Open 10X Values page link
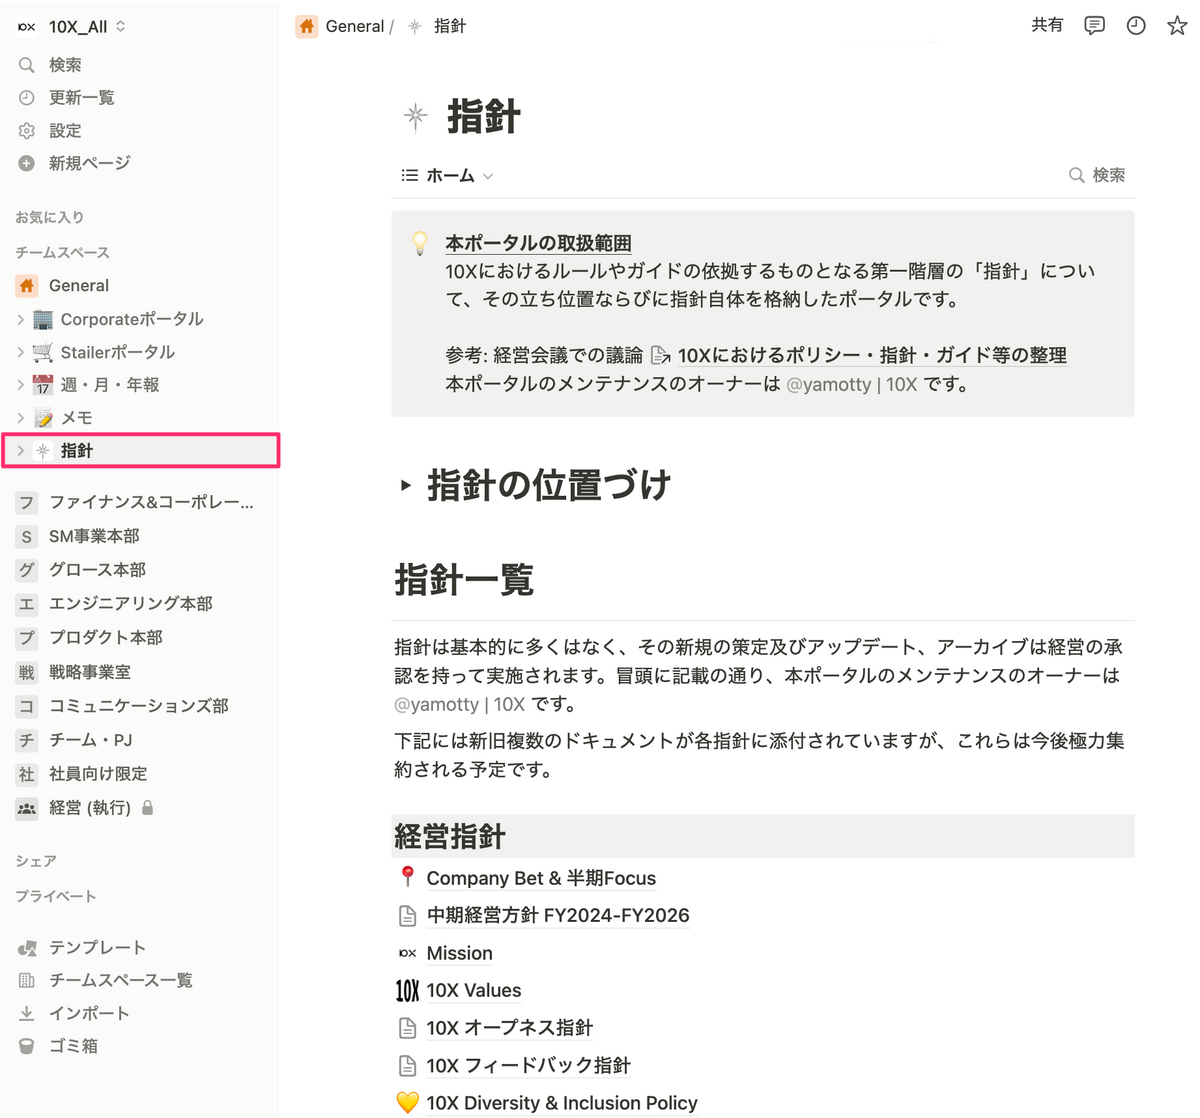The height and width of the screenshot is (1118, 1200). [474, 990]
